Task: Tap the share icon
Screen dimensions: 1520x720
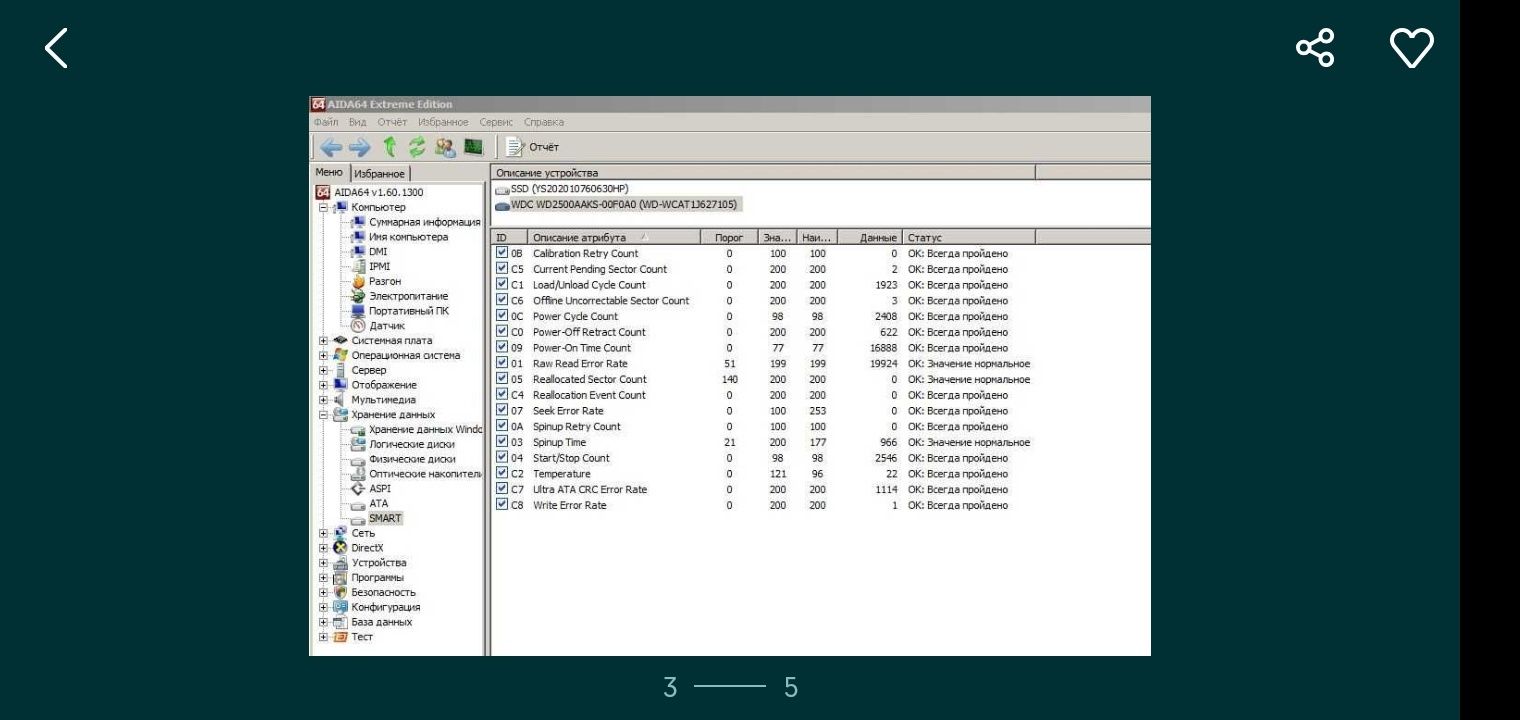Action: tap(1315, 47)
